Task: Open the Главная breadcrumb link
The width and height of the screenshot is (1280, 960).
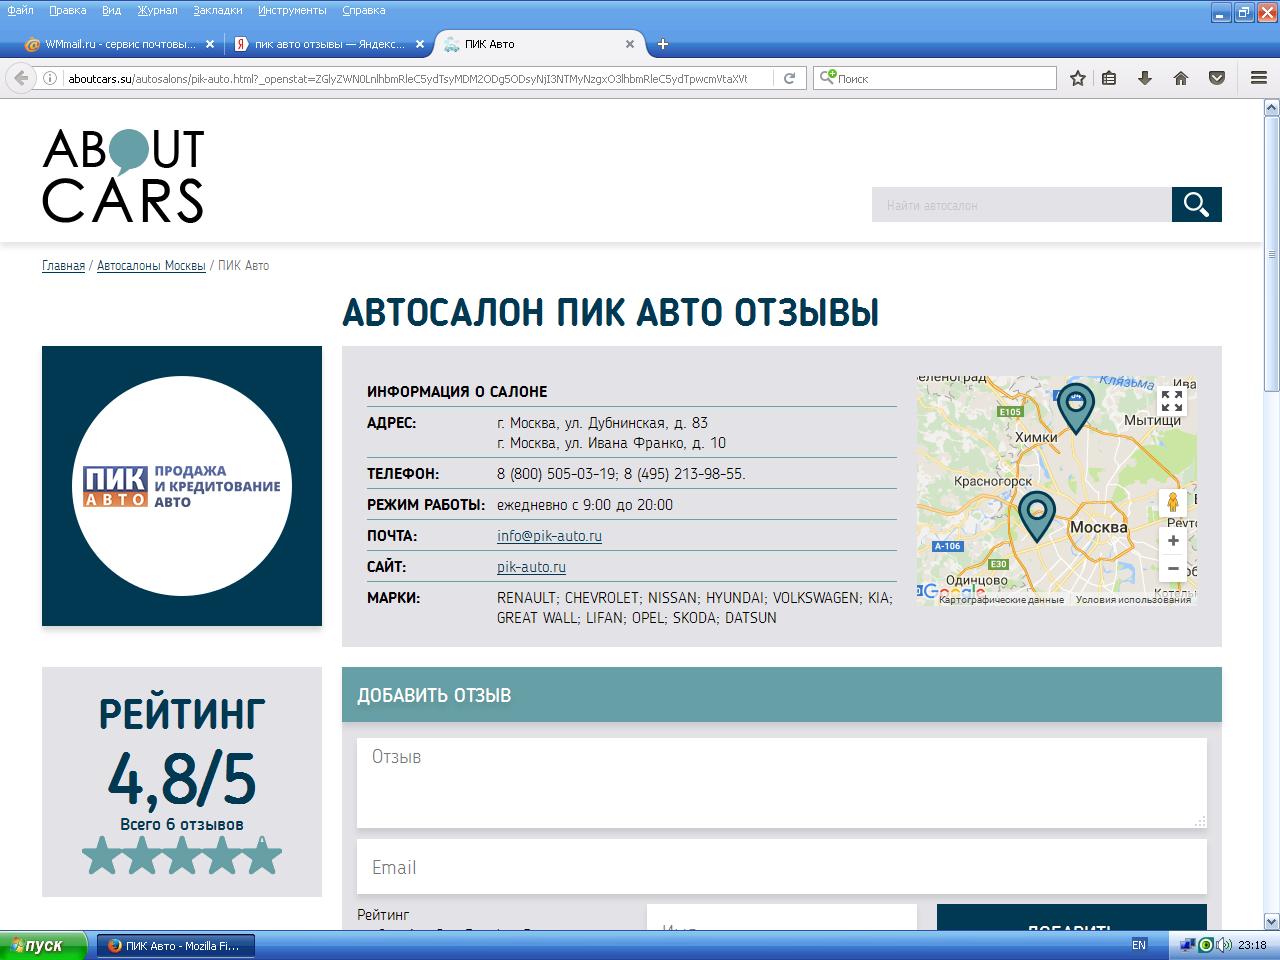Action: (x=63, y=266)
